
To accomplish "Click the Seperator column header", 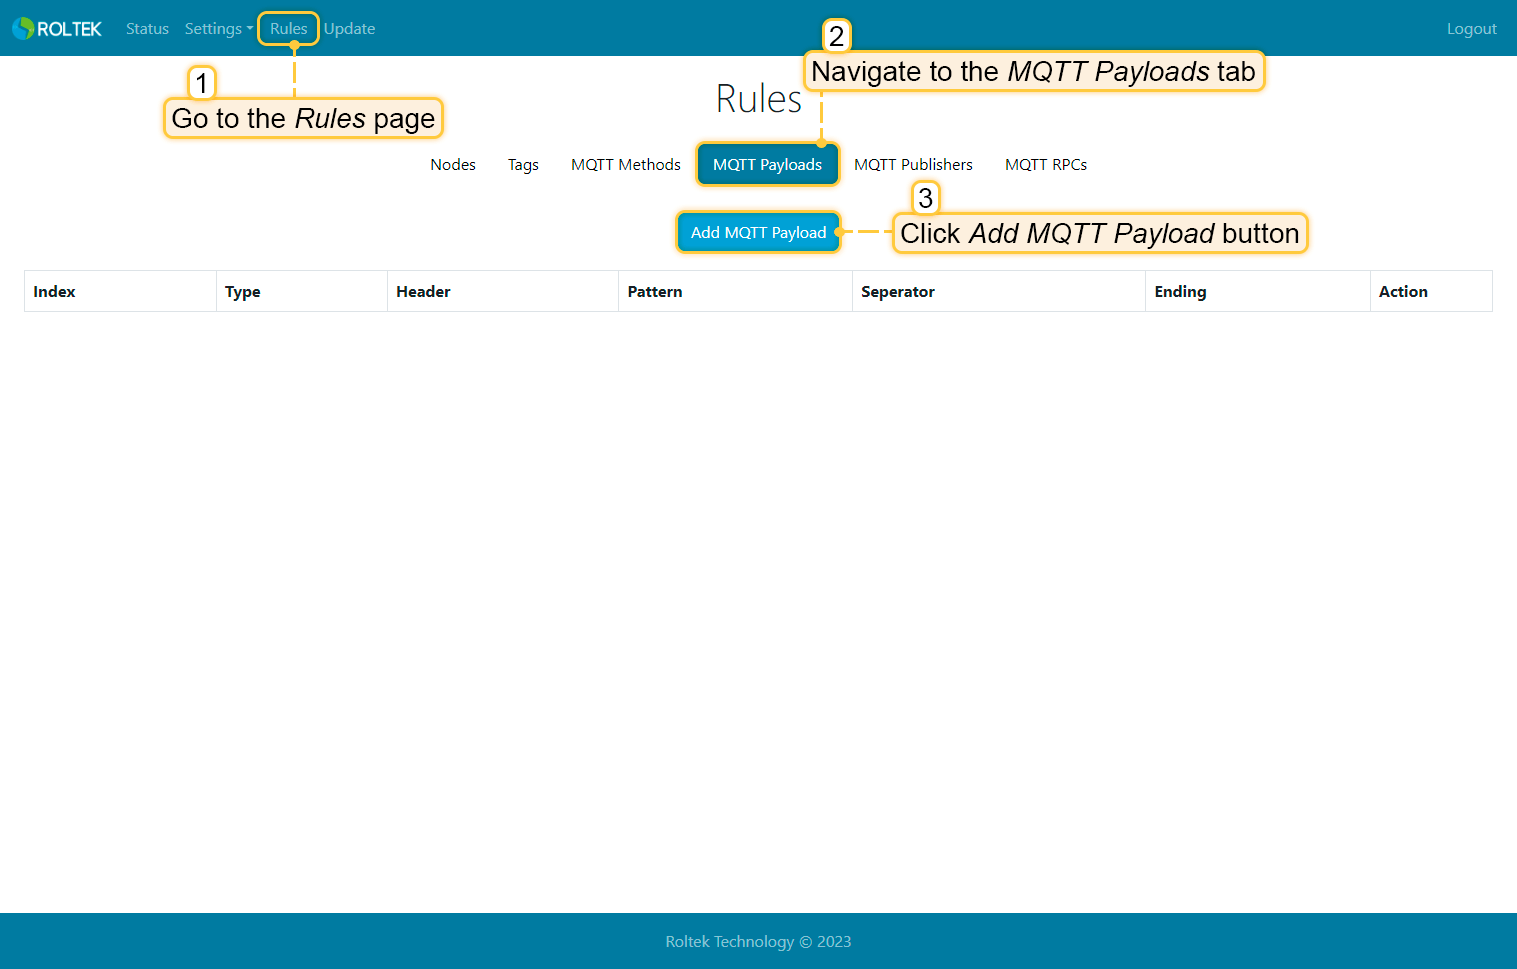I will click(x=897, y=292).
